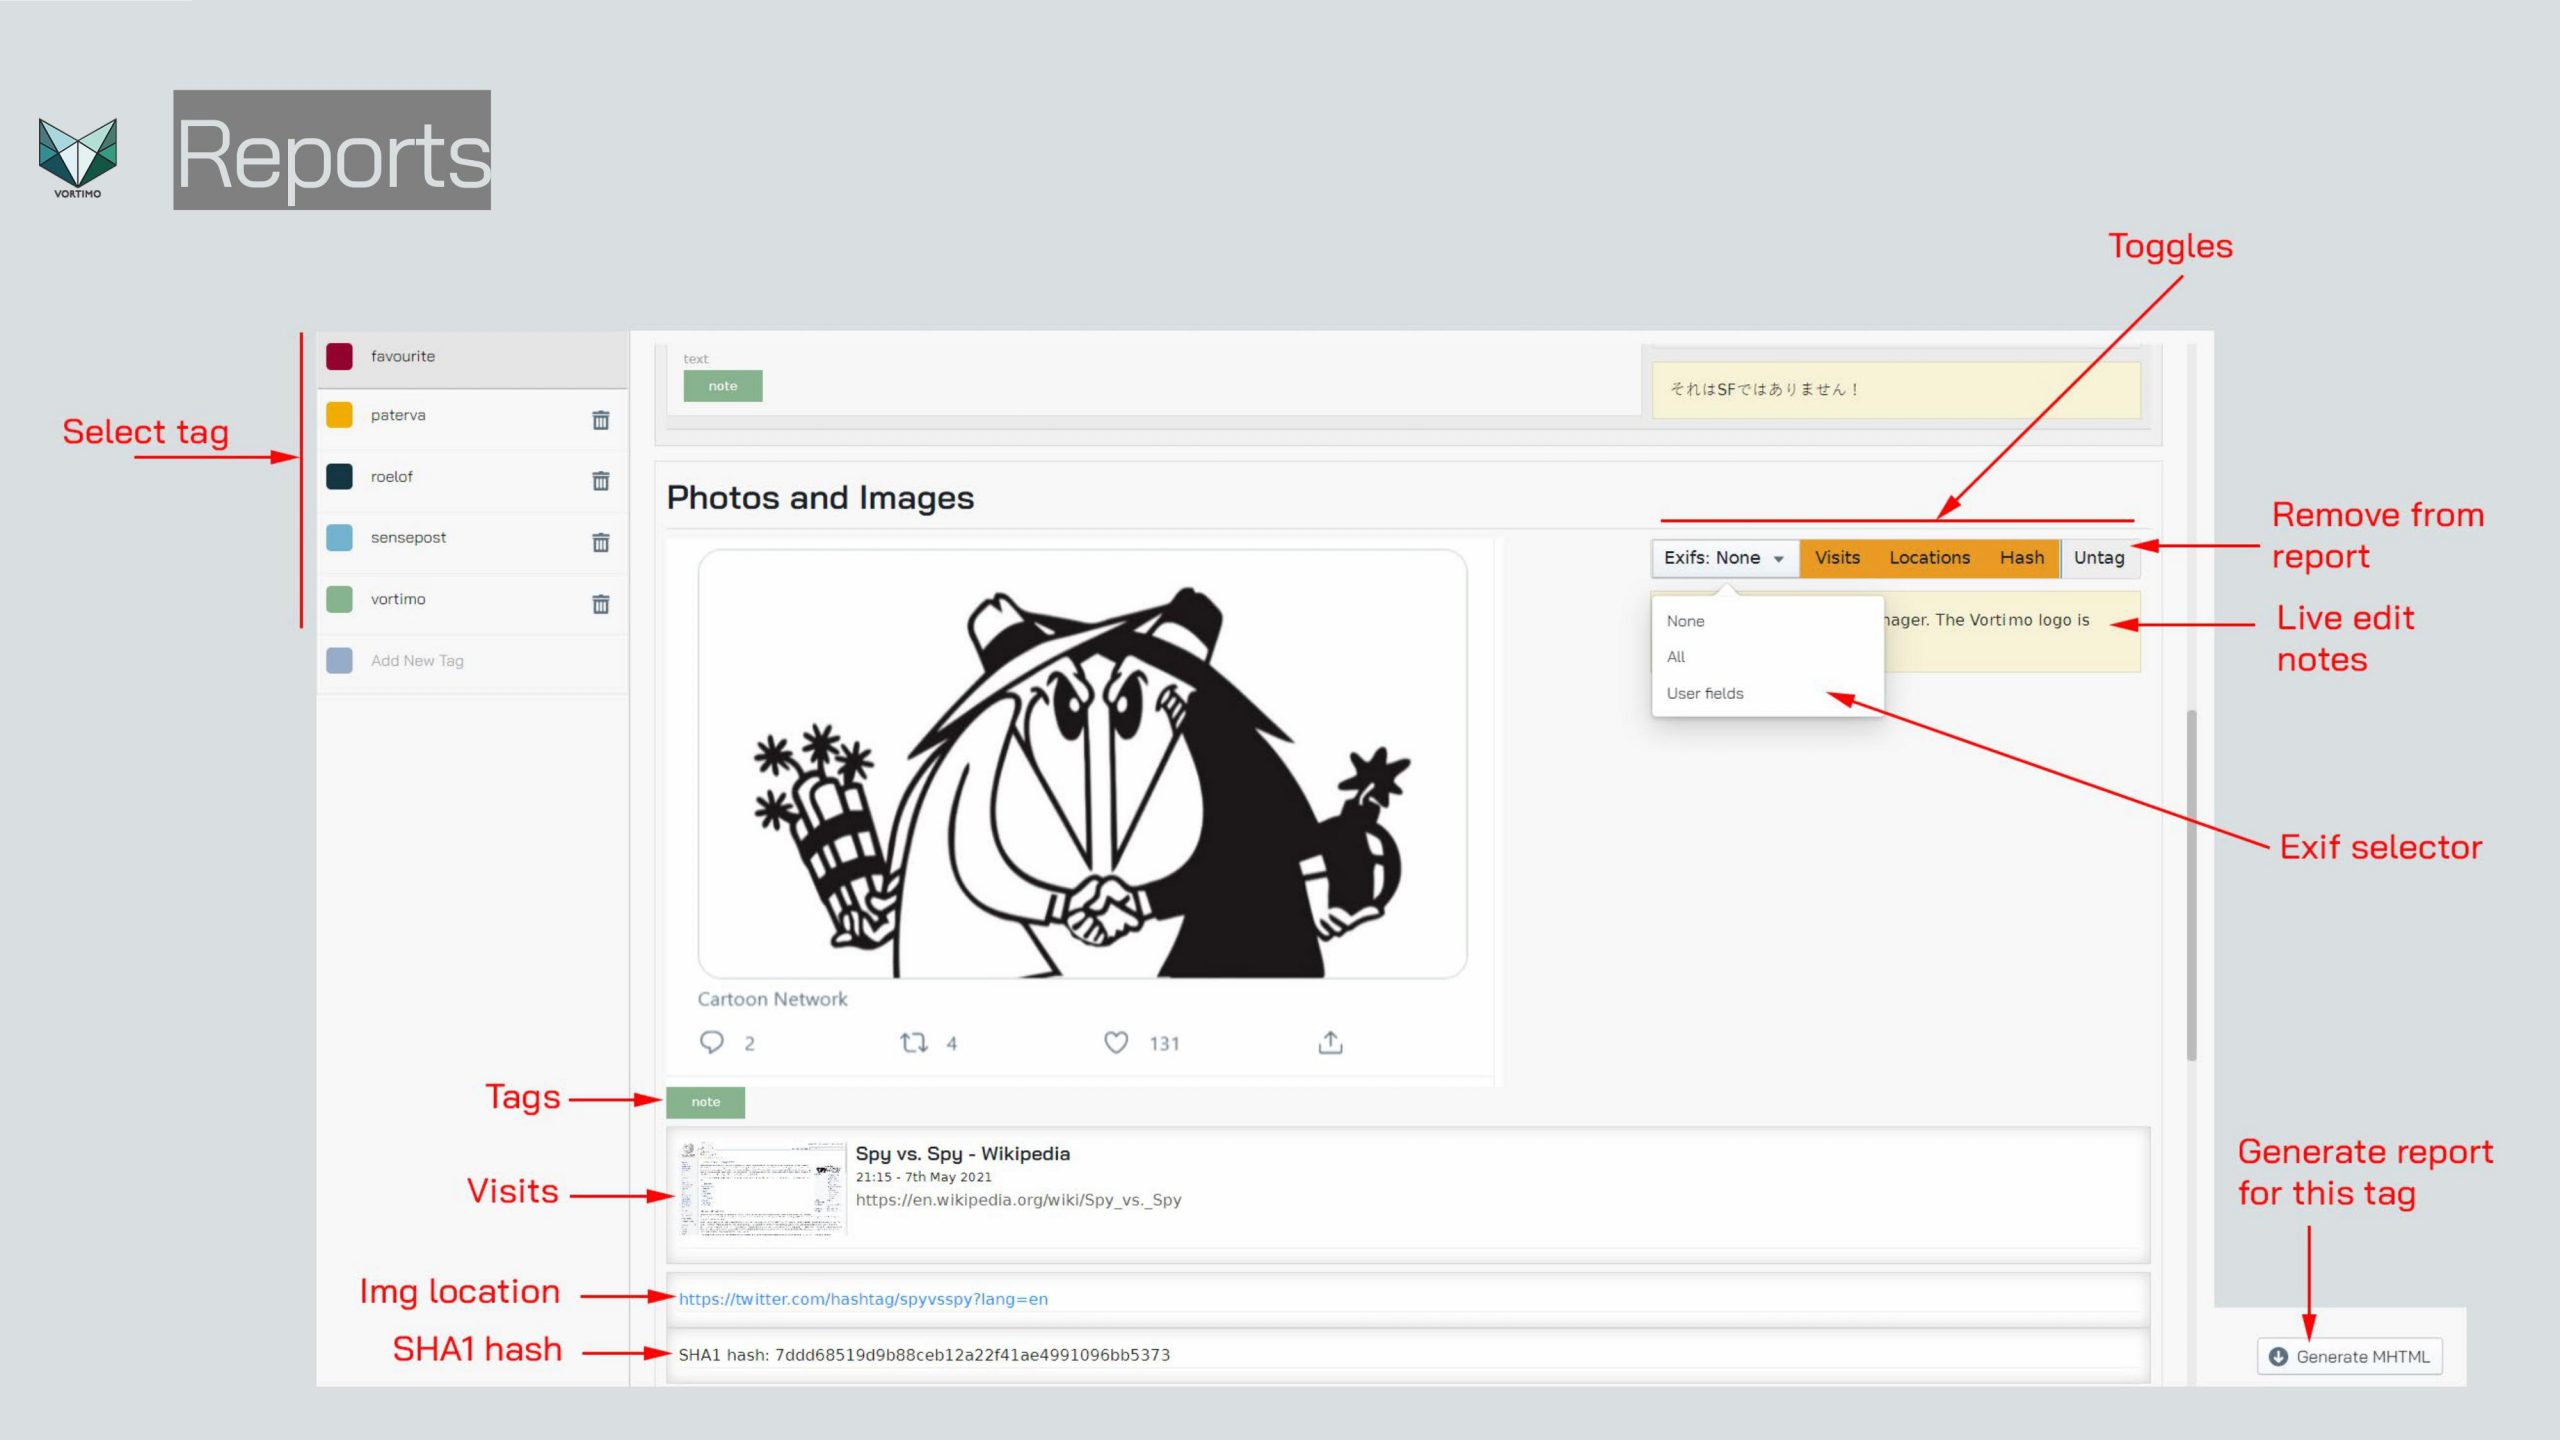Click the tweet reply comment icon
This screenshot has width=2560, height=1440.
point(711,1042)
